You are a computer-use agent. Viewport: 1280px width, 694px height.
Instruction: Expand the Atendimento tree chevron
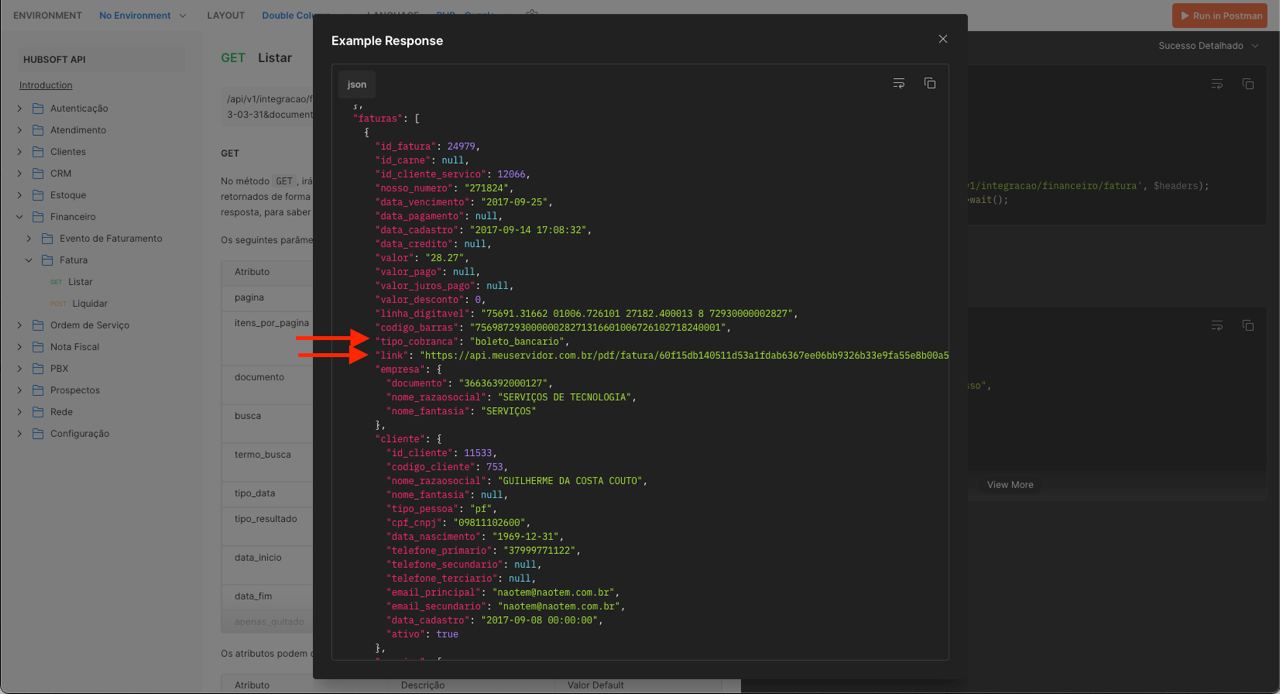click(x=20, y=130)
